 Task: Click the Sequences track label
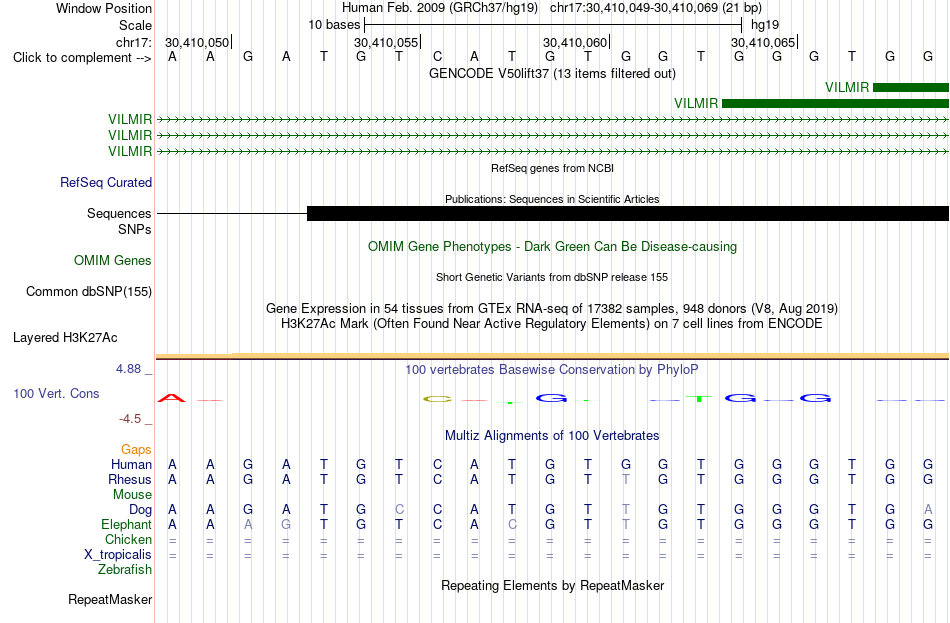[x=119, y=213]
